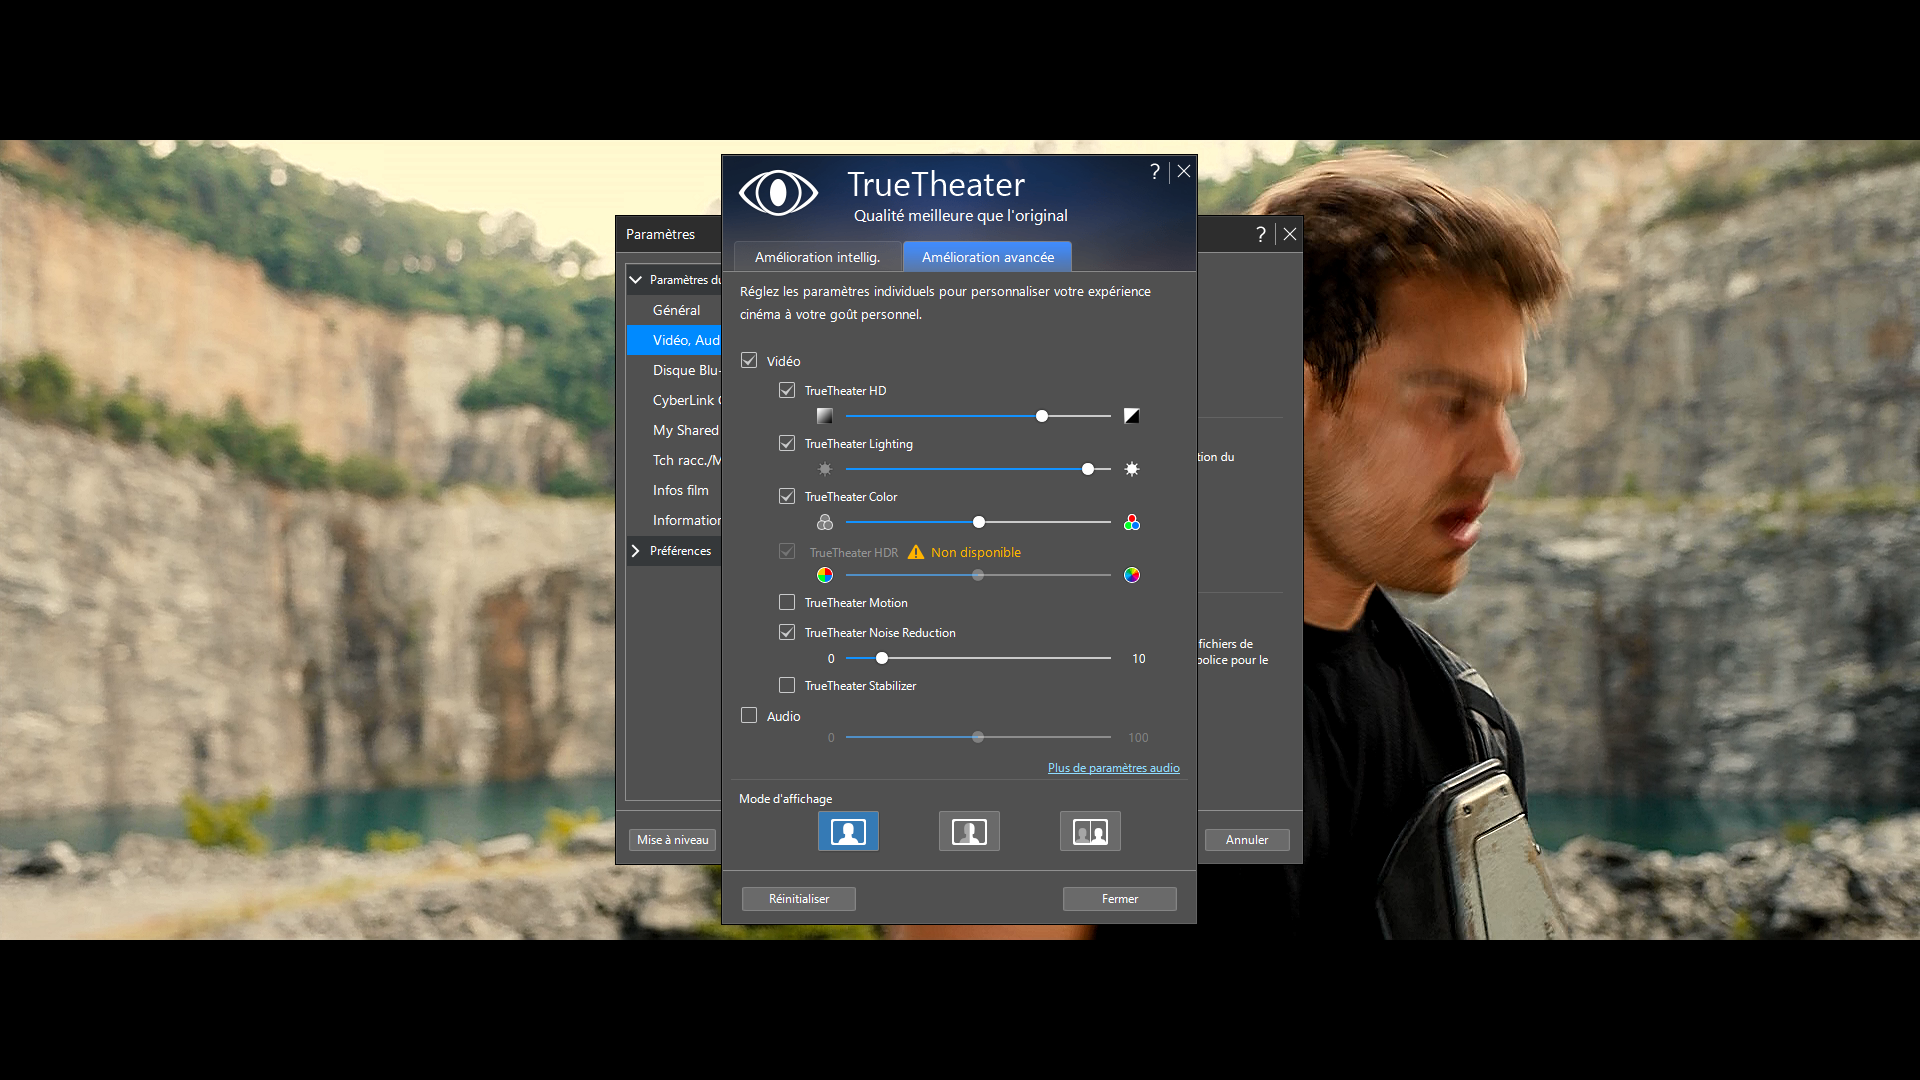
Task: Click dim sun icon for TrueTheater Lighting
Action: pyautogui.click(x=825, y=469)
